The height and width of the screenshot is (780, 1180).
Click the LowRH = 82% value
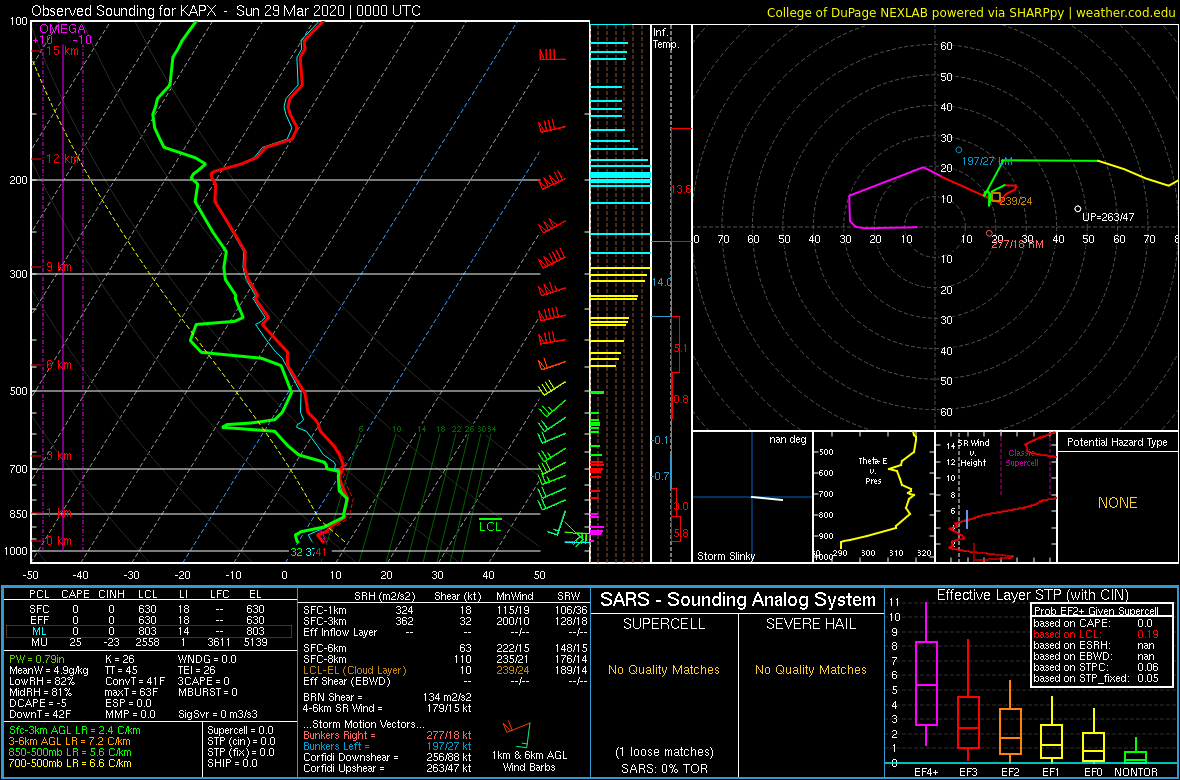pos(41,681)
